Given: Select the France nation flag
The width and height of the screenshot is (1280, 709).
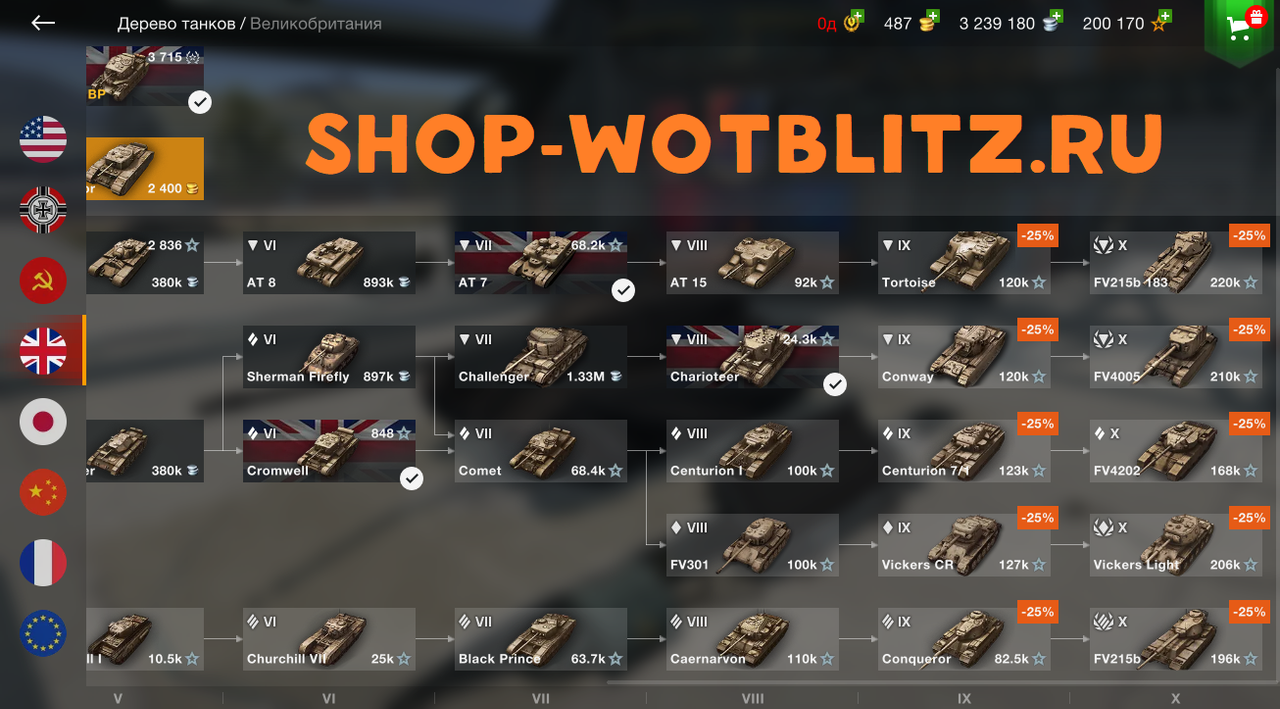Looking at the screenshot, I should (43, 563).
